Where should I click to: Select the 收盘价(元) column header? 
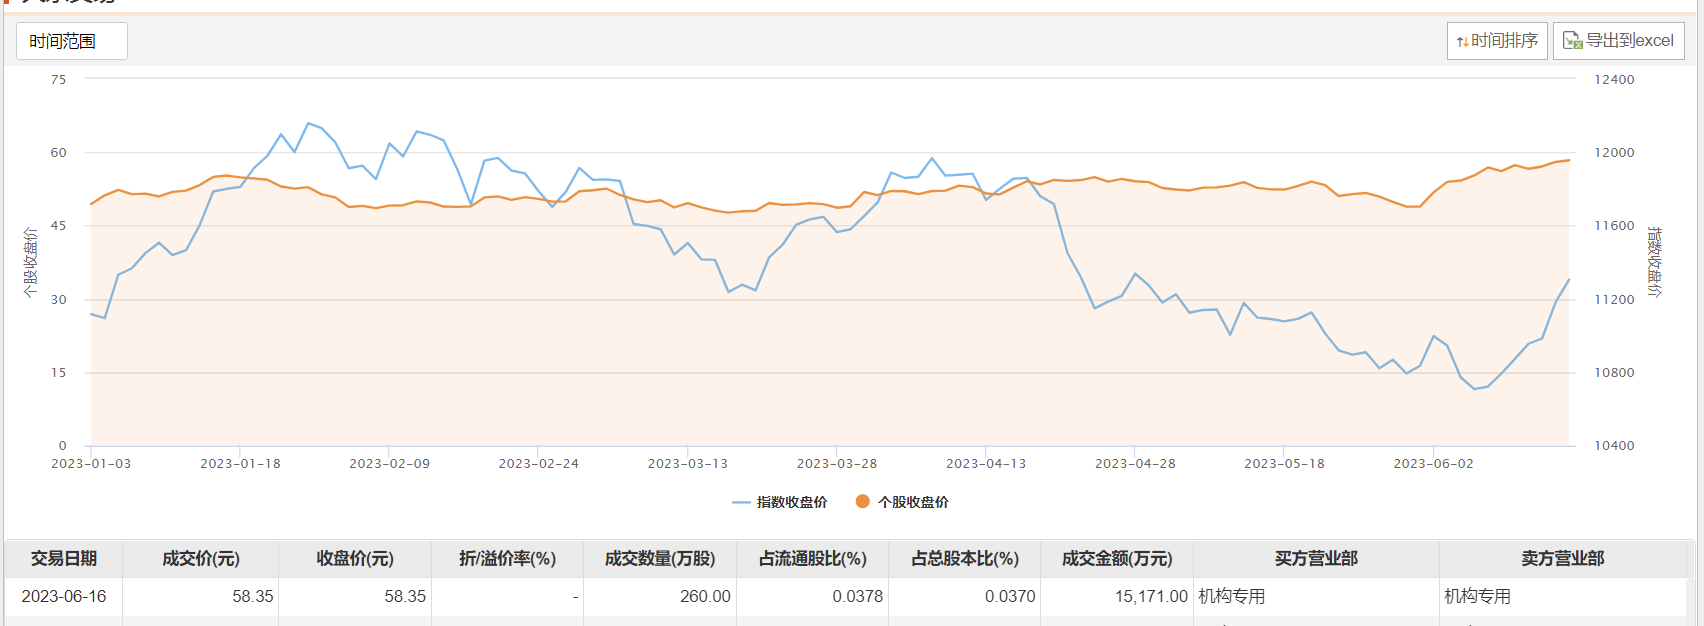(x=355, y=558)
